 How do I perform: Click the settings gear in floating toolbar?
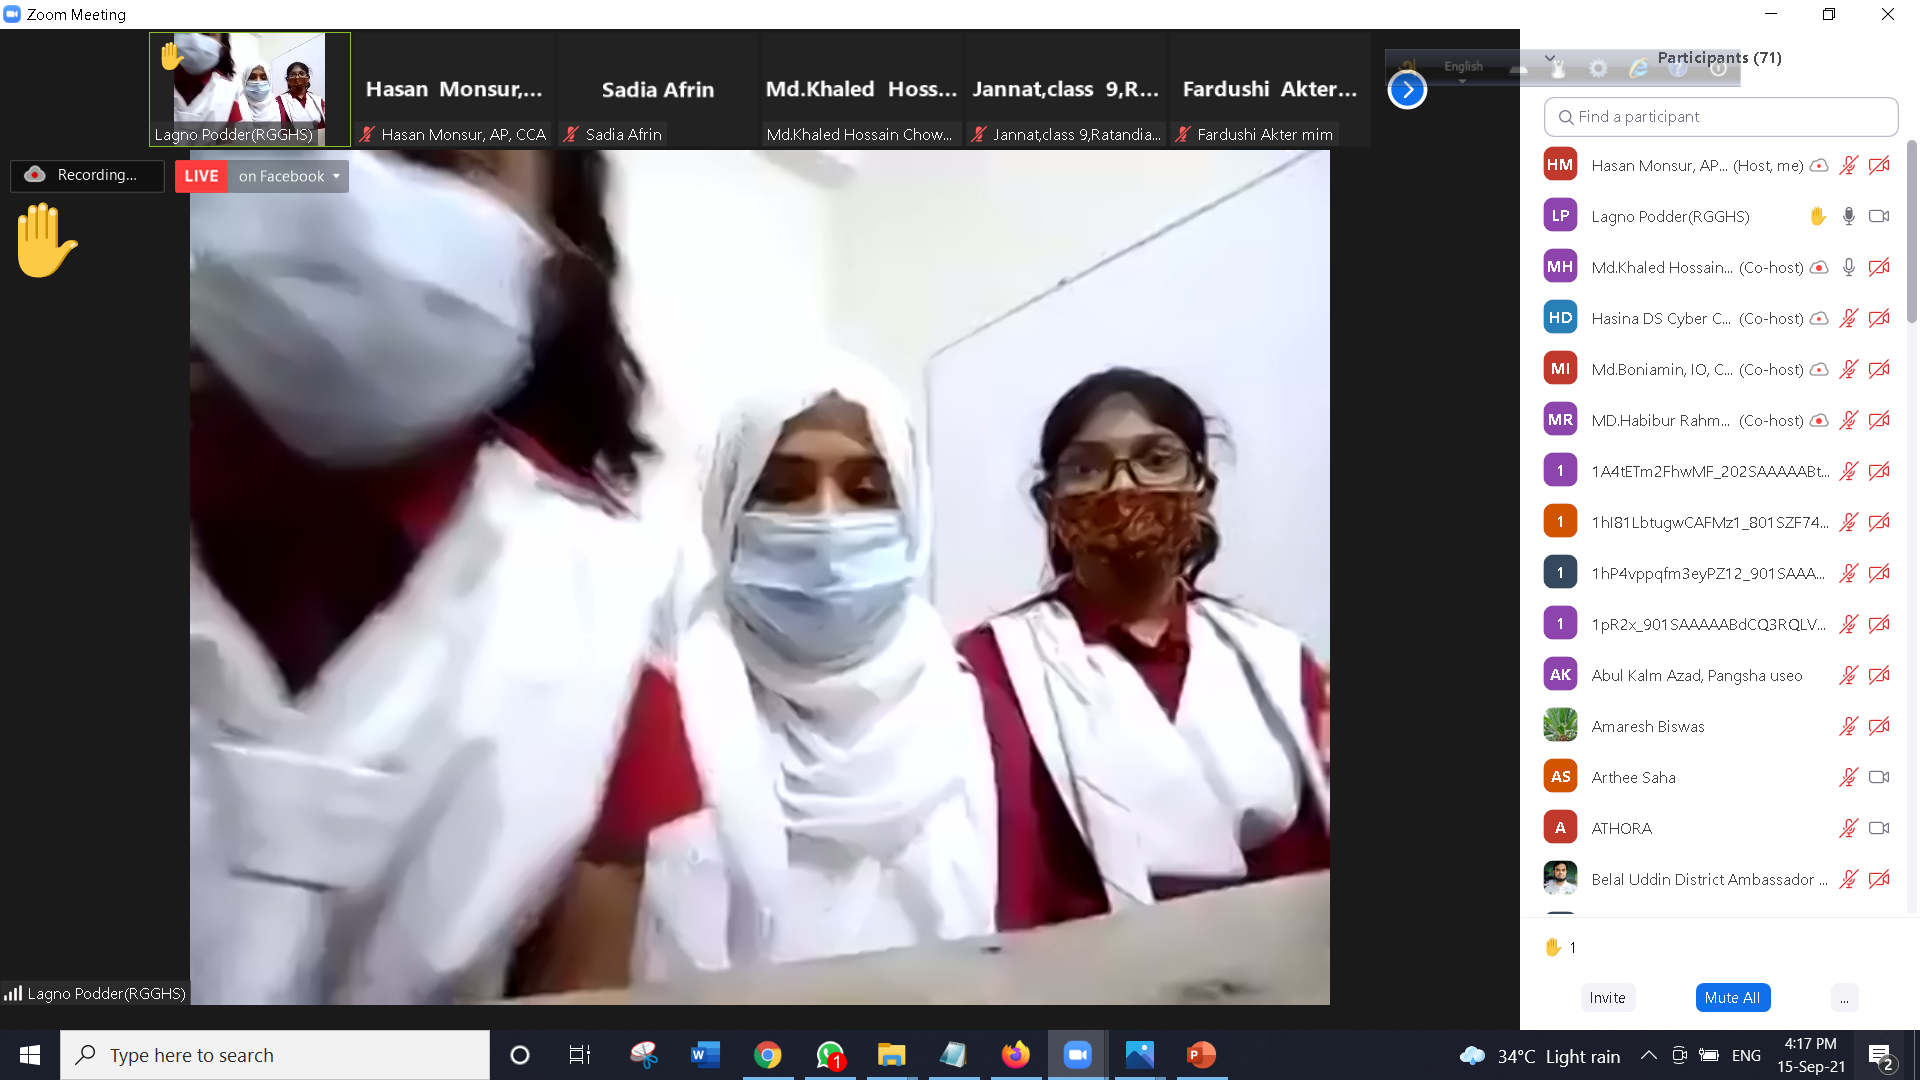tap(1598, 68)
